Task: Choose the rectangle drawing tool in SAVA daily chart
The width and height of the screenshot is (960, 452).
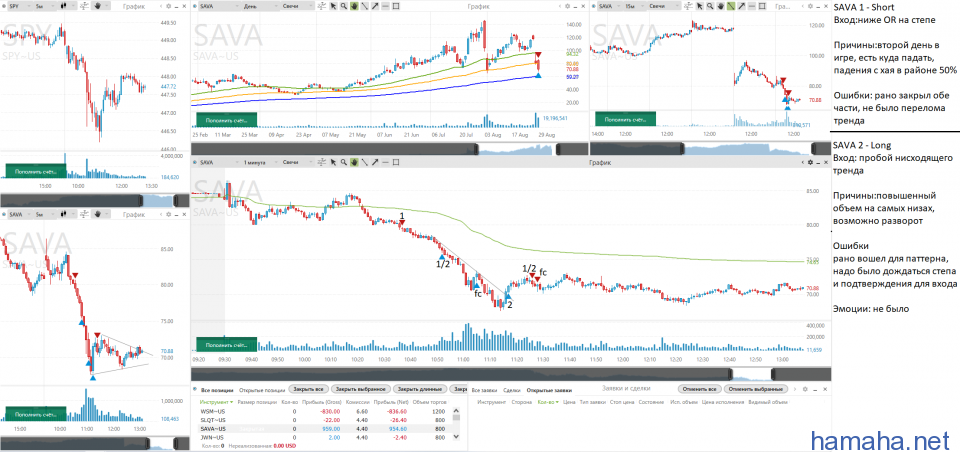Action: [396, 6]
